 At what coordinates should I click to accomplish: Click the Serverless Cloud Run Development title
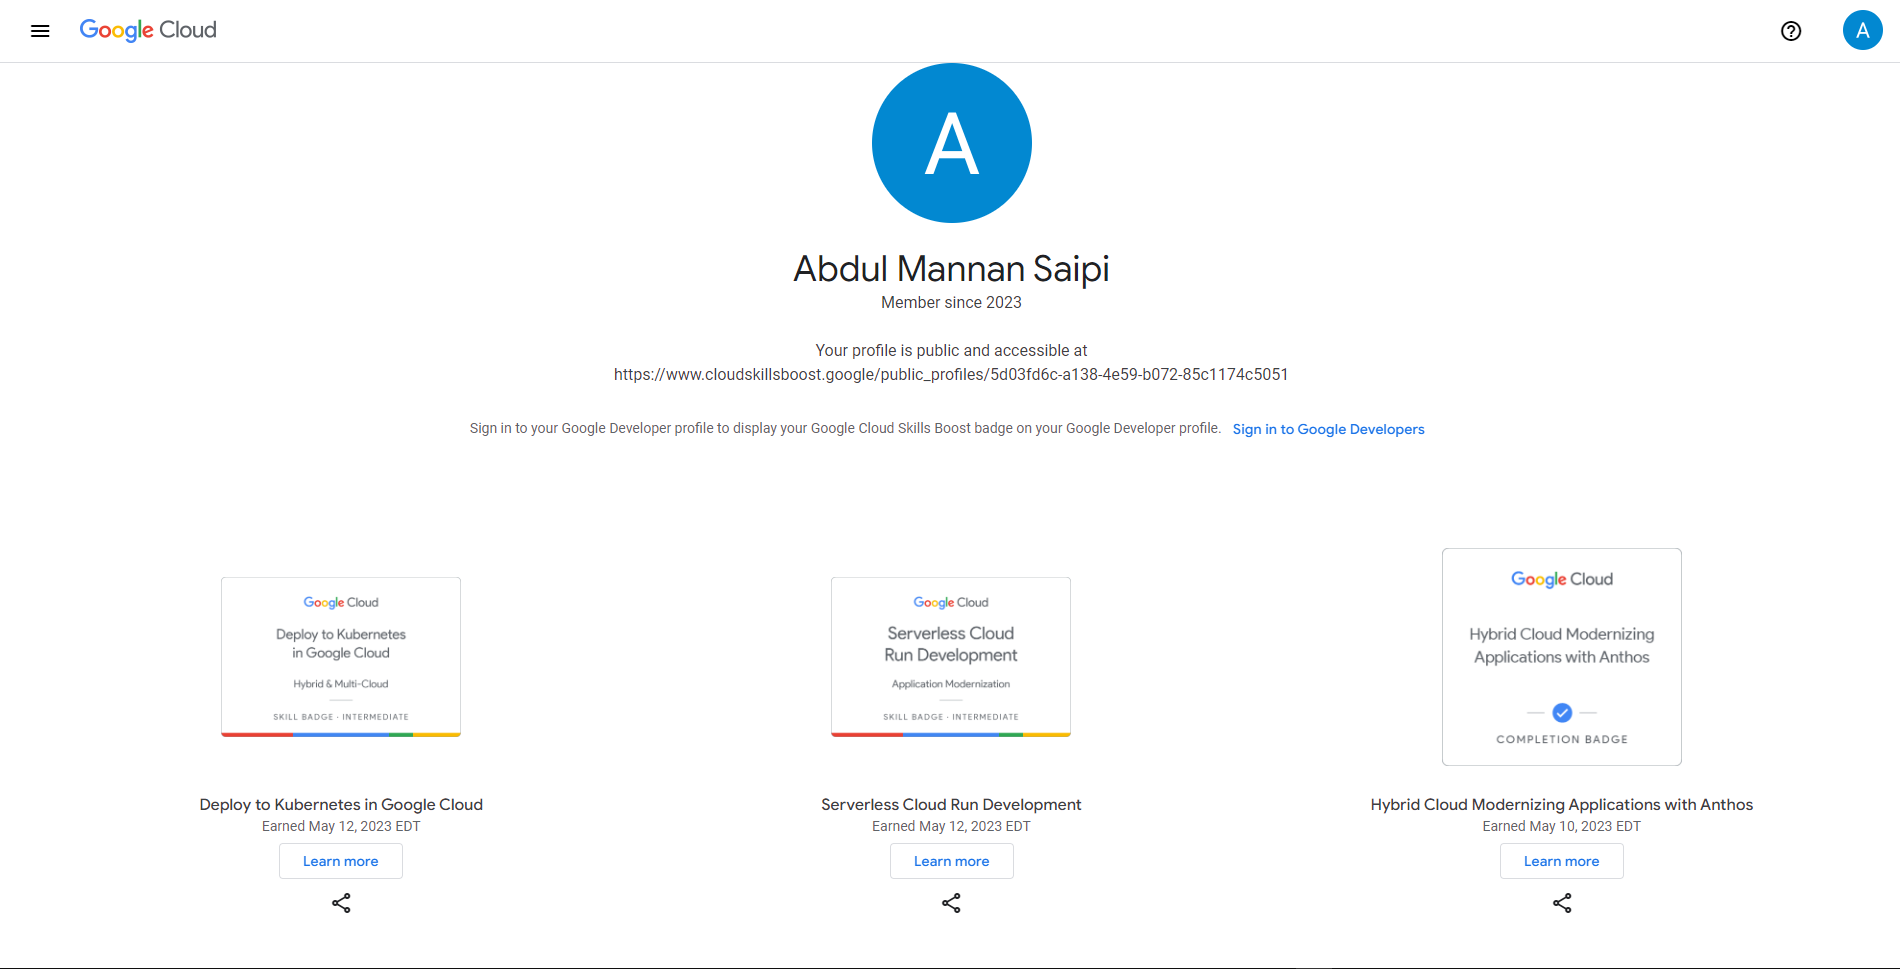click(x=951, y=805)
